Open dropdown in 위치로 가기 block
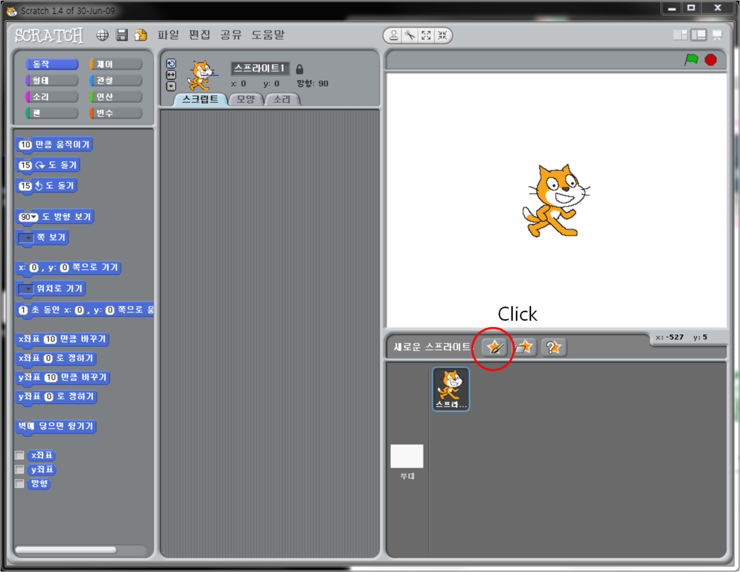The height and width of the screenshot is (572, 740). 26,289
